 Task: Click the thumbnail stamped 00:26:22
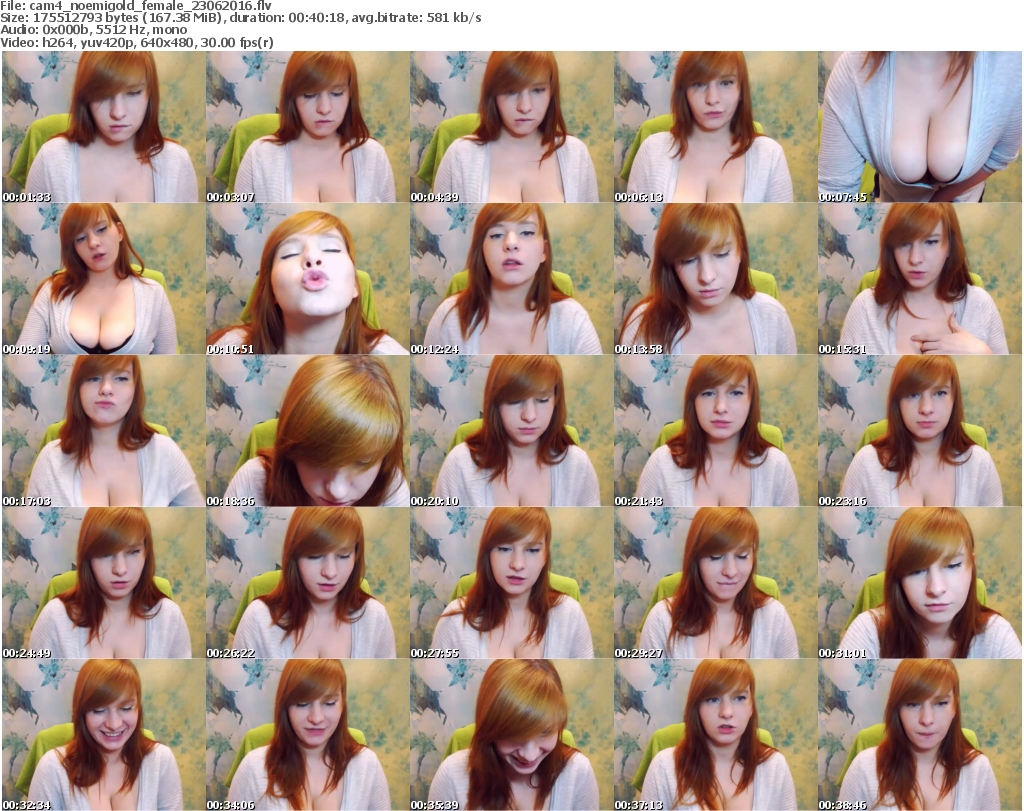(308, 583)
